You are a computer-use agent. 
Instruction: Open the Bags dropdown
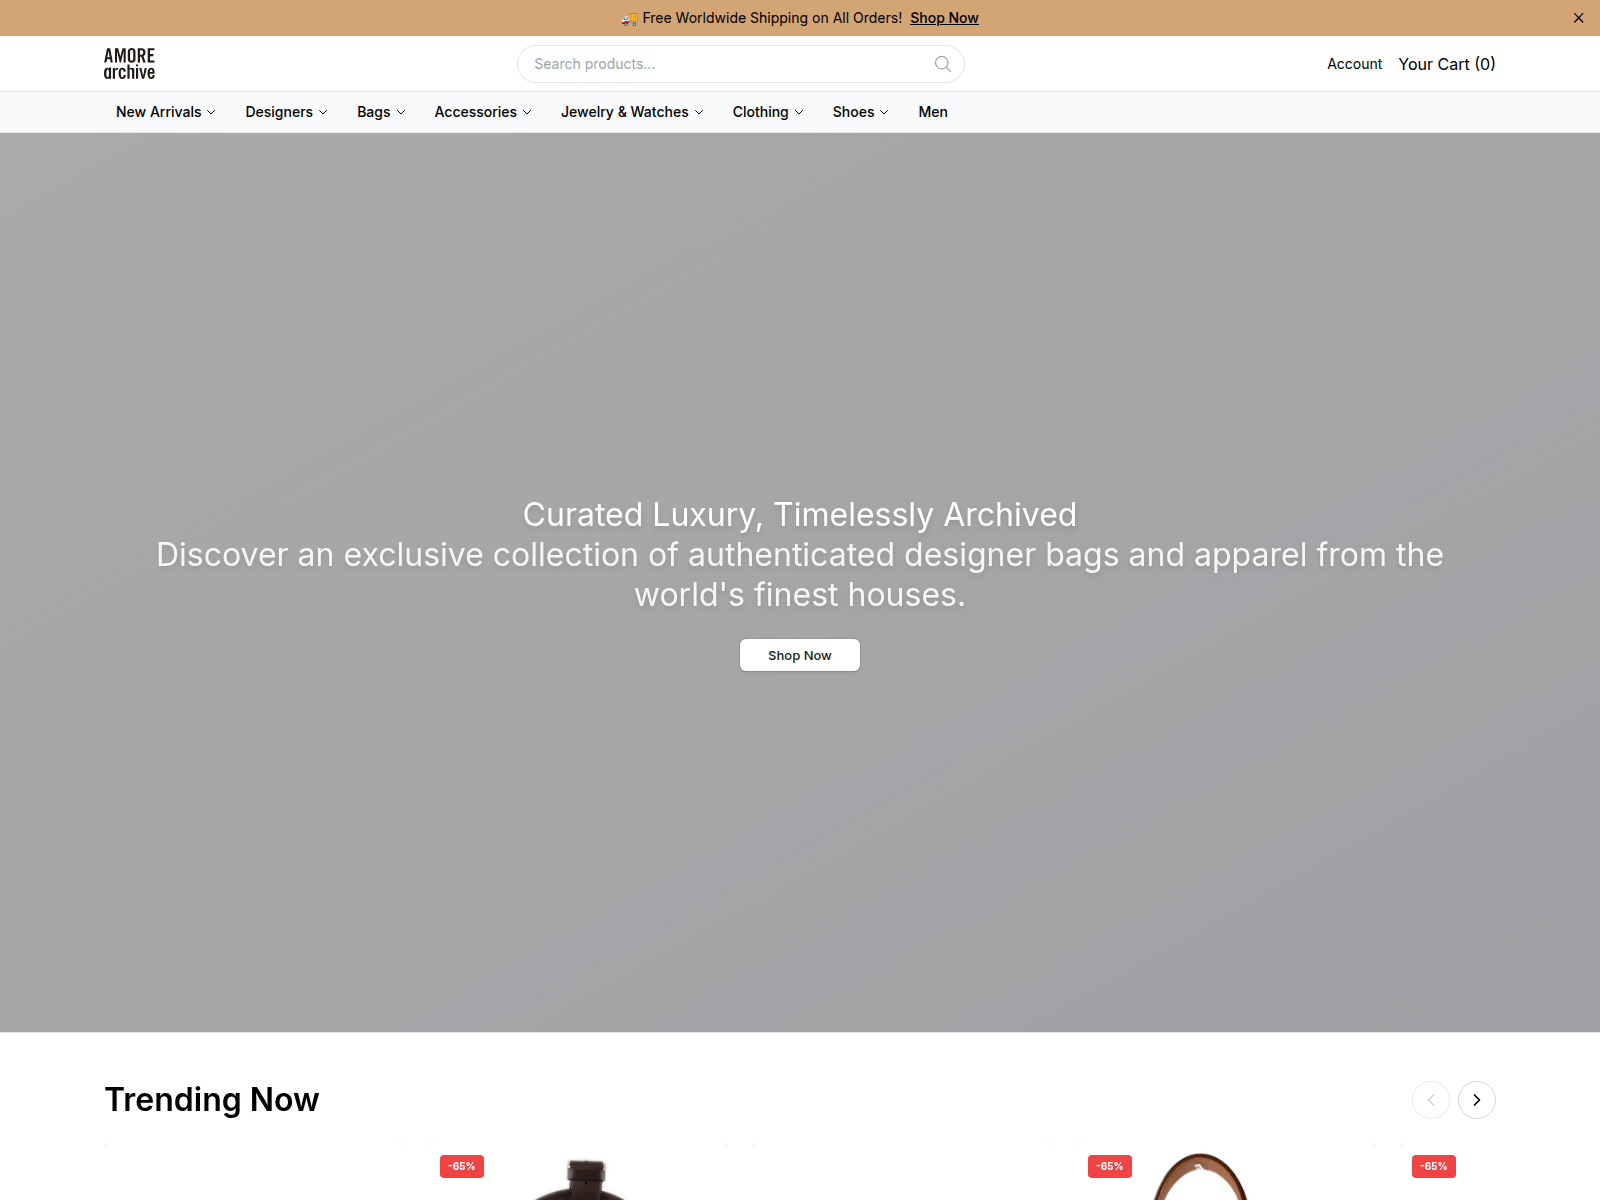coord(381,112)
